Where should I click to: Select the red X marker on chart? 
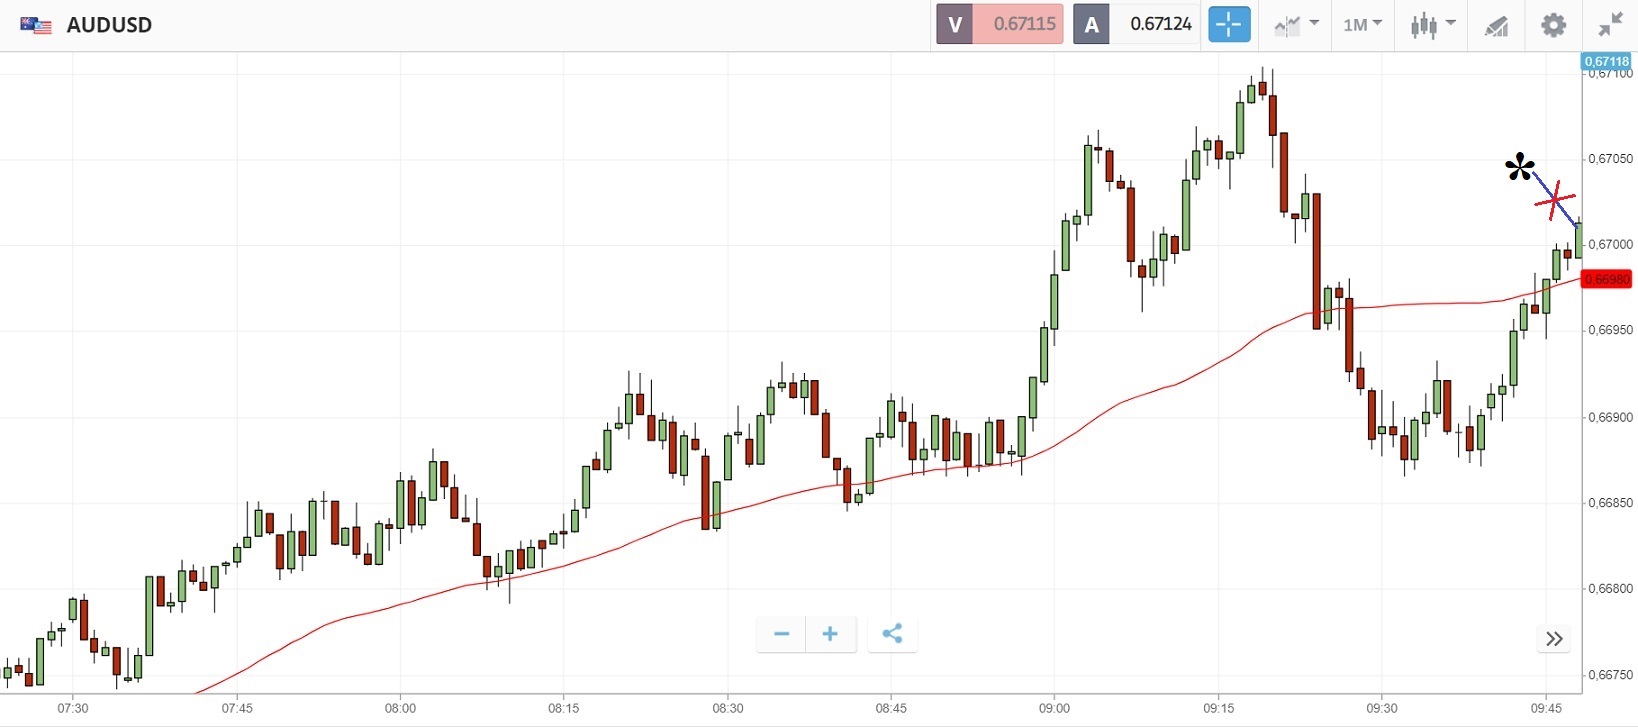[x=1555, y=202]
